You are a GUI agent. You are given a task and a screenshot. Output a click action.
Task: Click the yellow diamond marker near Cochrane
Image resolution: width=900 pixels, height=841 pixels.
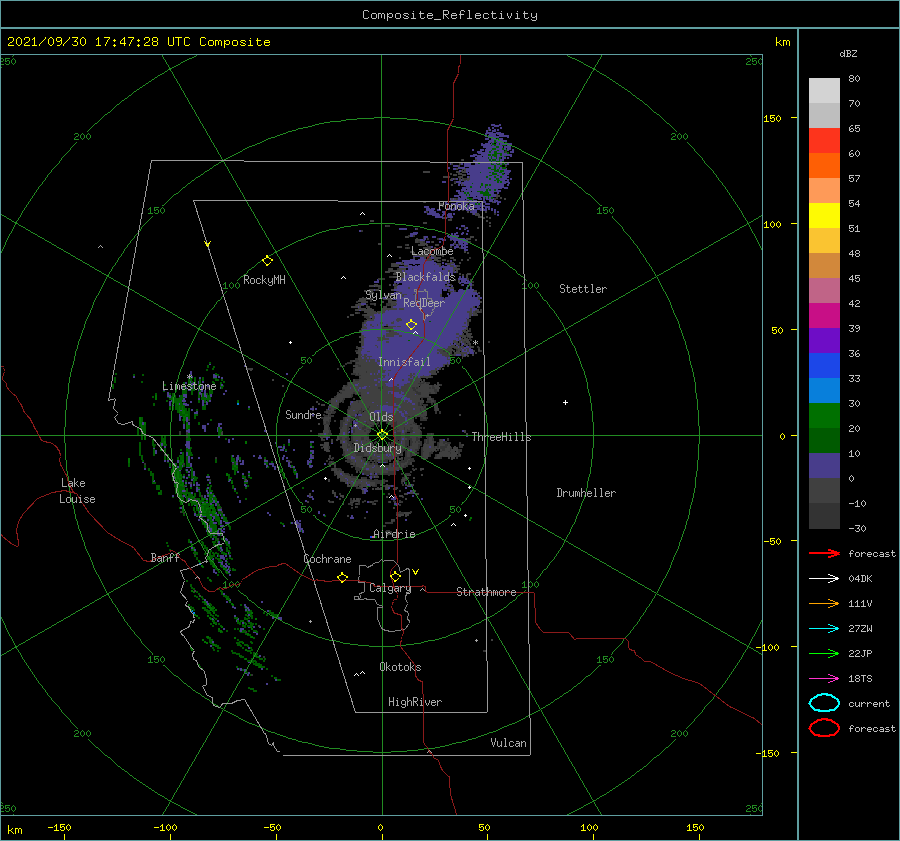point(343,577)
